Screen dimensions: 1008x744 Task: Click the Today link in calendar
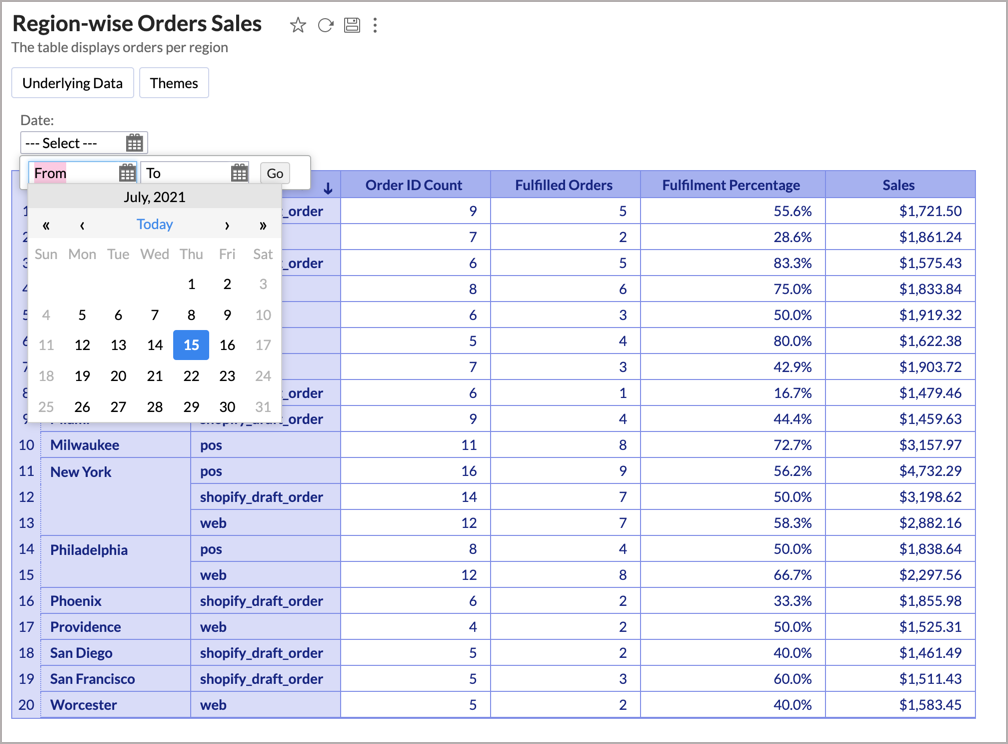pyautogui.click(x=155, y=225)
